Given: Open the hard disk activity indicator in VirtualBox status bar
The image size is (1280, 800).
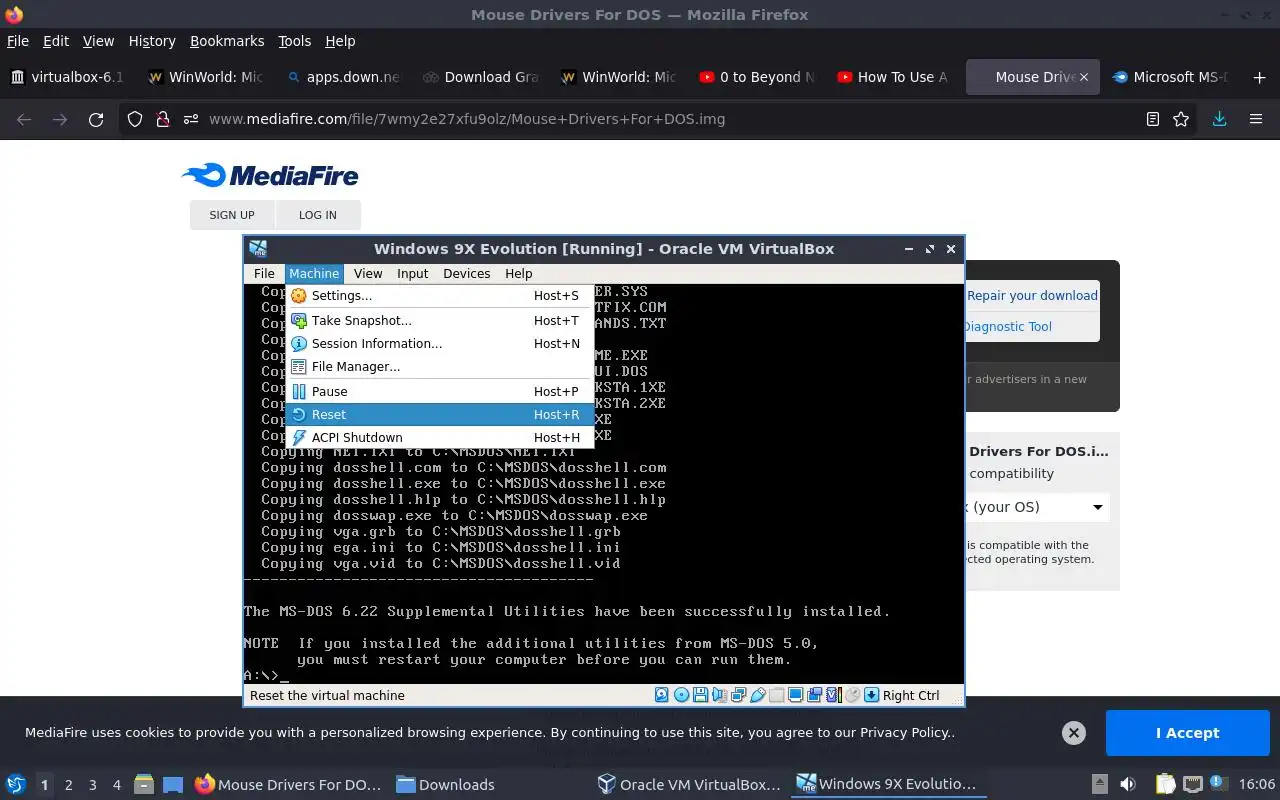Looking at the screenshot, I should pyautogui.click(x=662, y=695).
